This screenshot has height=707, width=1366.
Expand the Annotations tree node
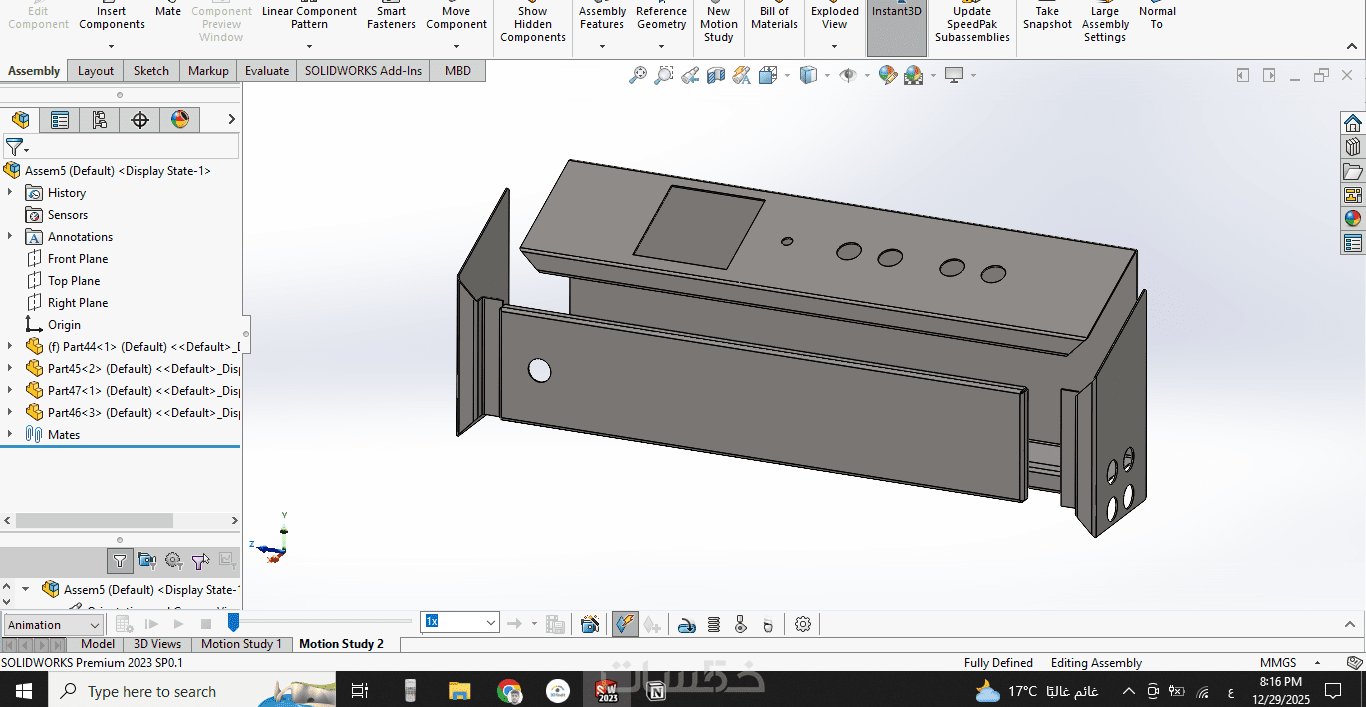click(x=10, y=237)
